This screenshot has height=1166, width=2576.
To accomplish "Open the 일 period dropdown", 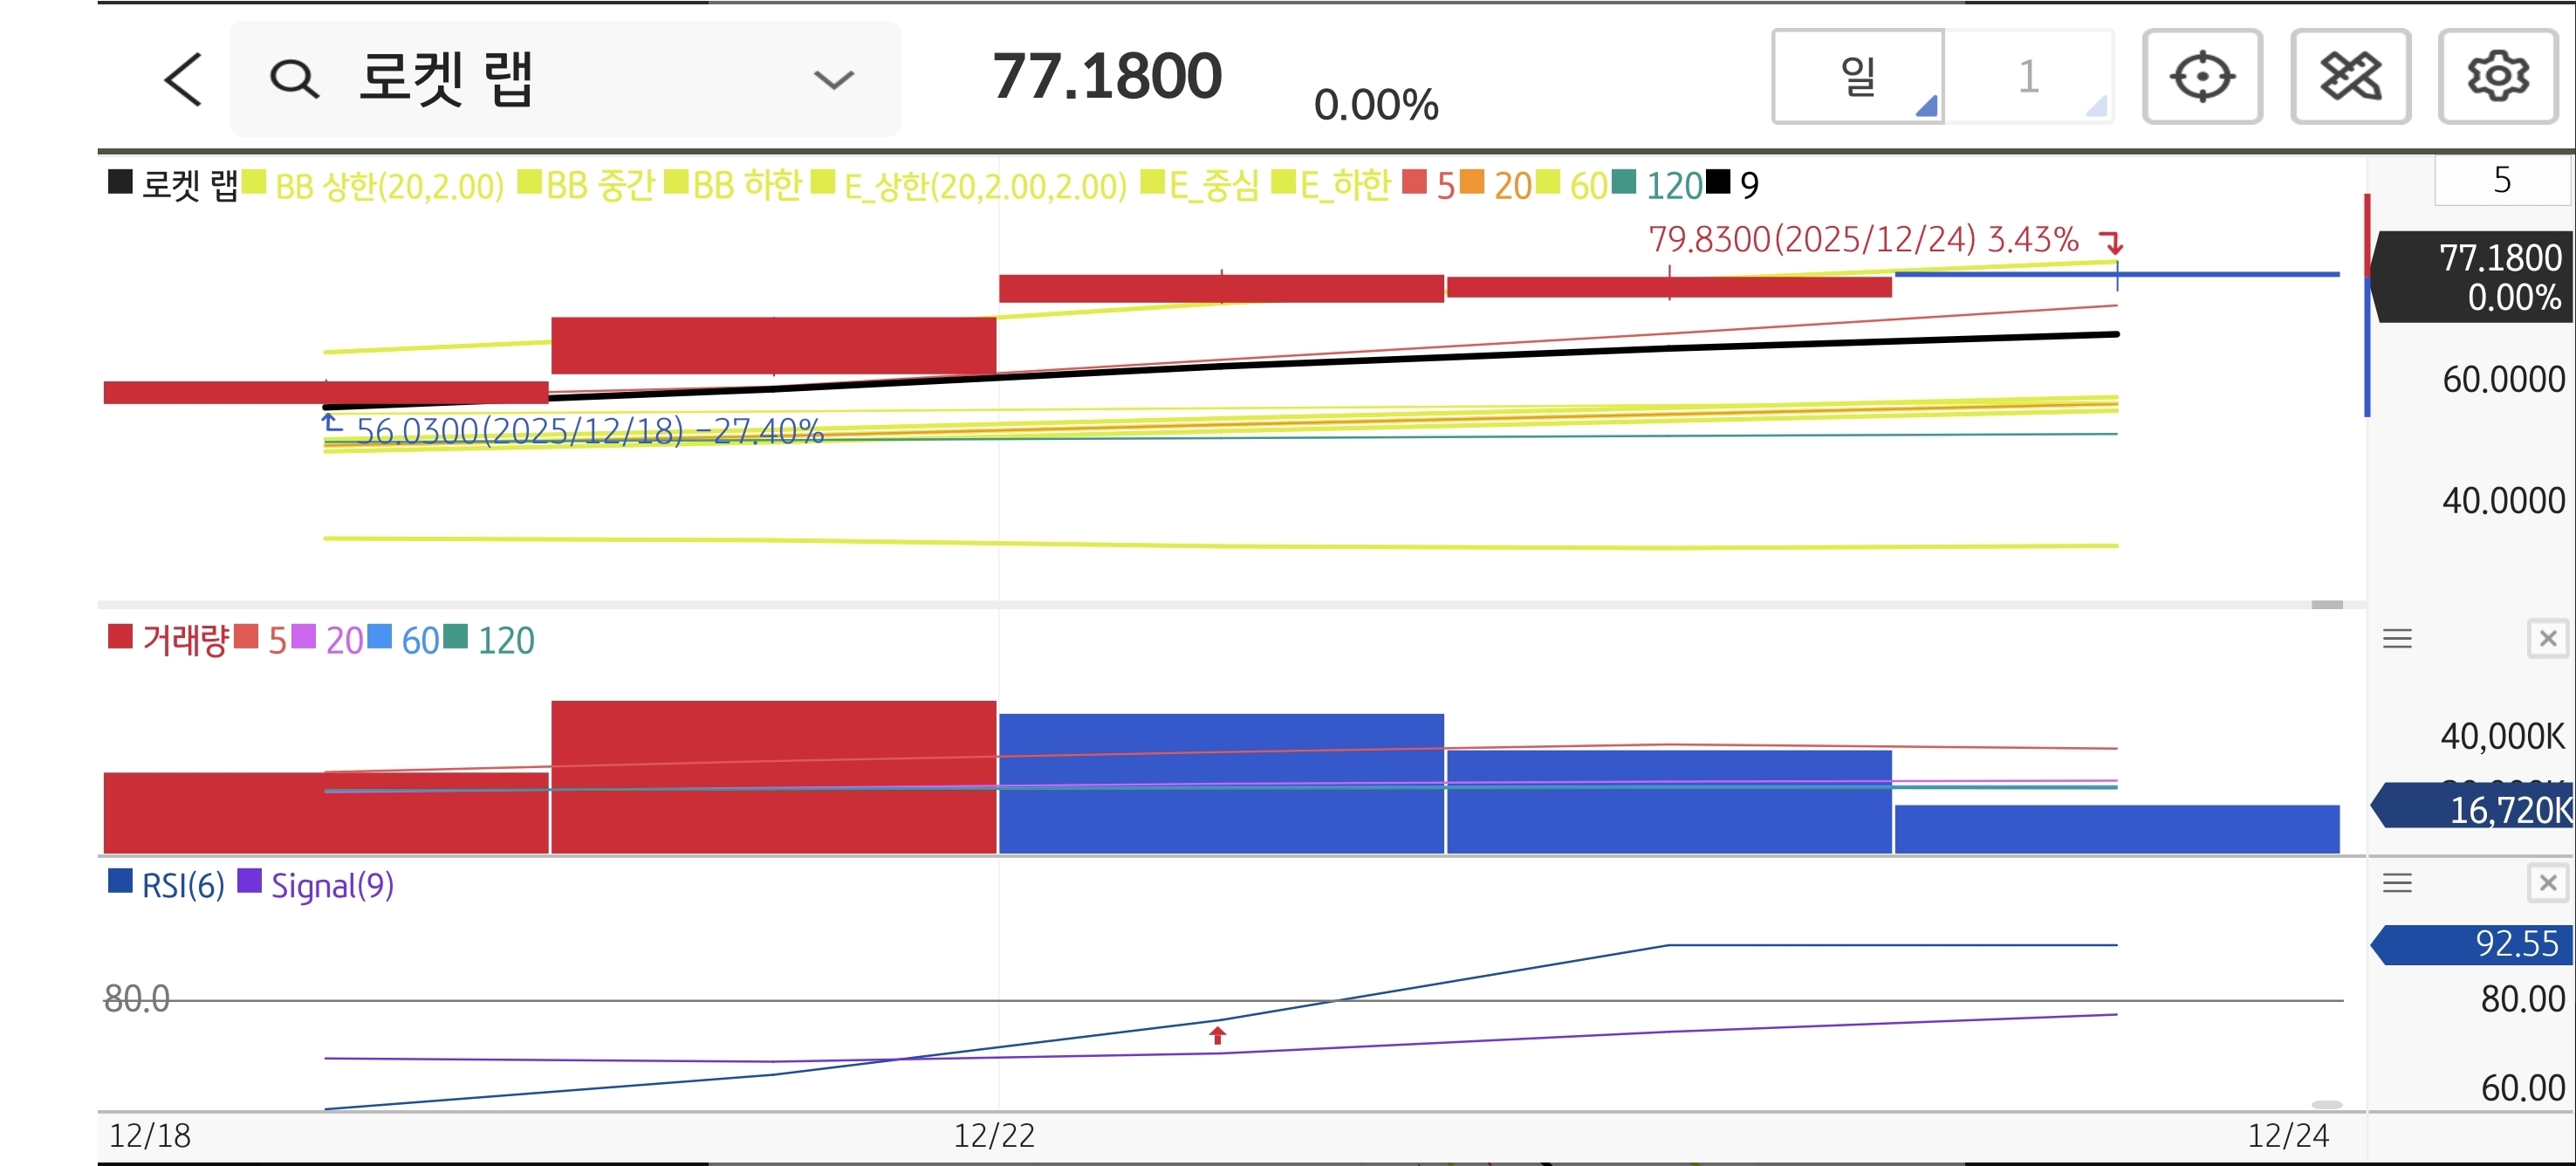I will [1858, 77].
